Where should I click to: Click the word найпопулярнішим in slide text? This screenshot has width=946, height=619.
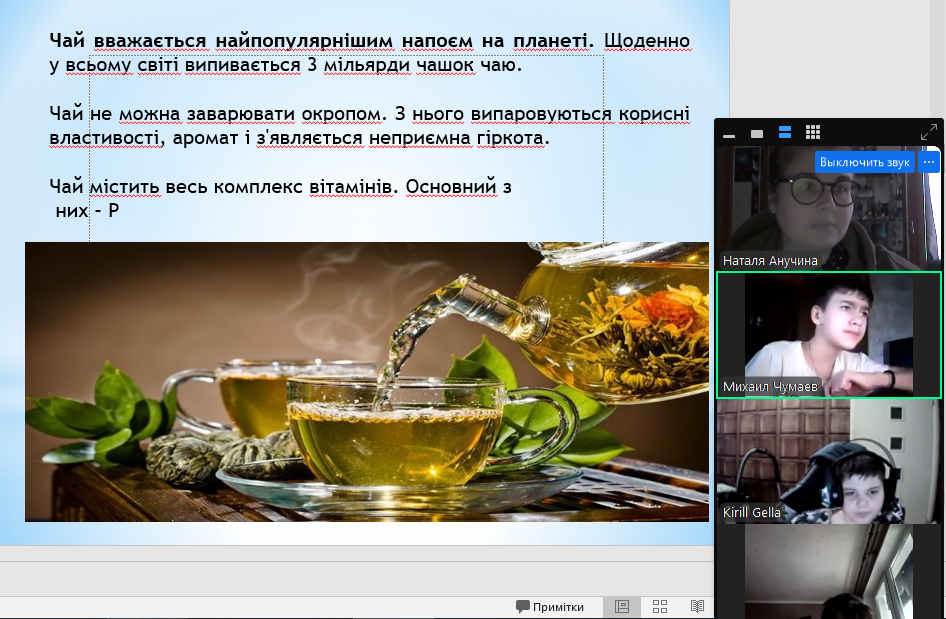click(x=303, y=41)
